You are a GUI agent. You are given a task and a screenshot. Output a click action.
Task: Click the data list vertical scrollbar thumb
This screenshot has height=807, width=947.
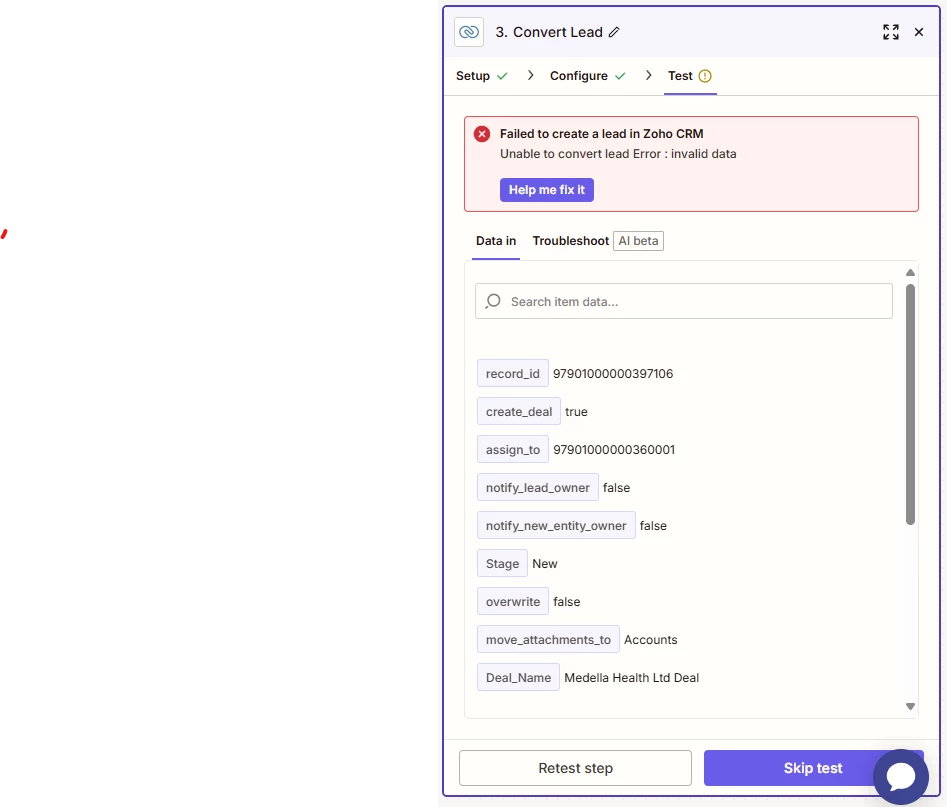point(910,404)
